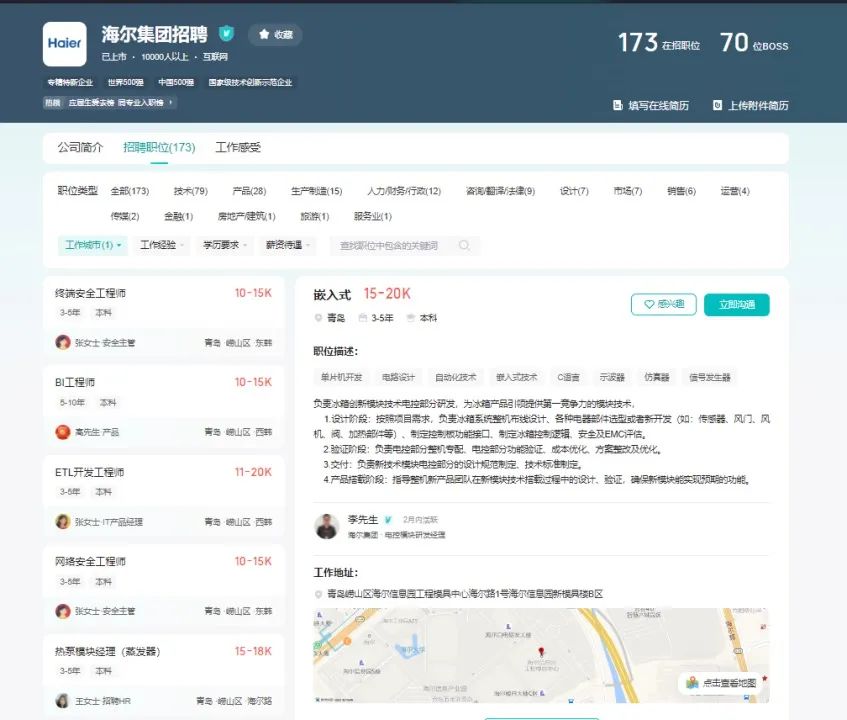Filter job type by 设计(7)
Viewport: 847px width, 720px height.
[574, 191]
